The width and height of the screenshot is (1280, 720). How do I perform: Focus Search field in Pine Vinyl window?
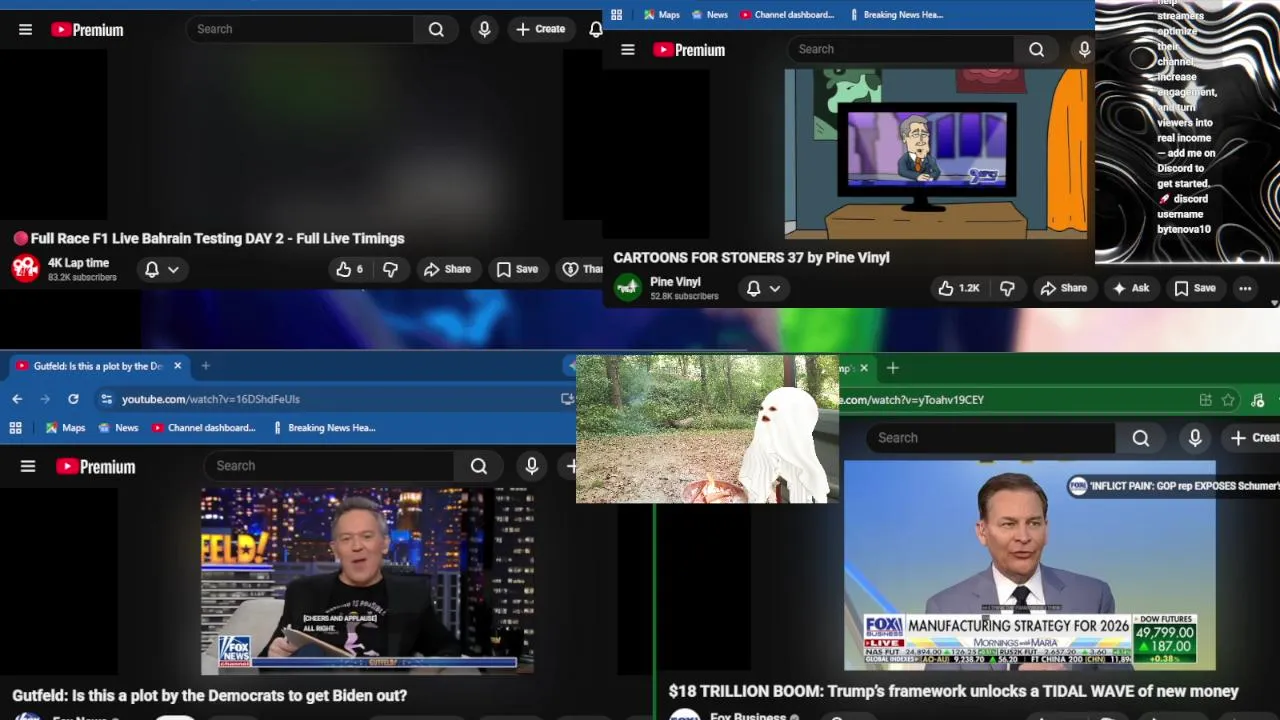900,49
